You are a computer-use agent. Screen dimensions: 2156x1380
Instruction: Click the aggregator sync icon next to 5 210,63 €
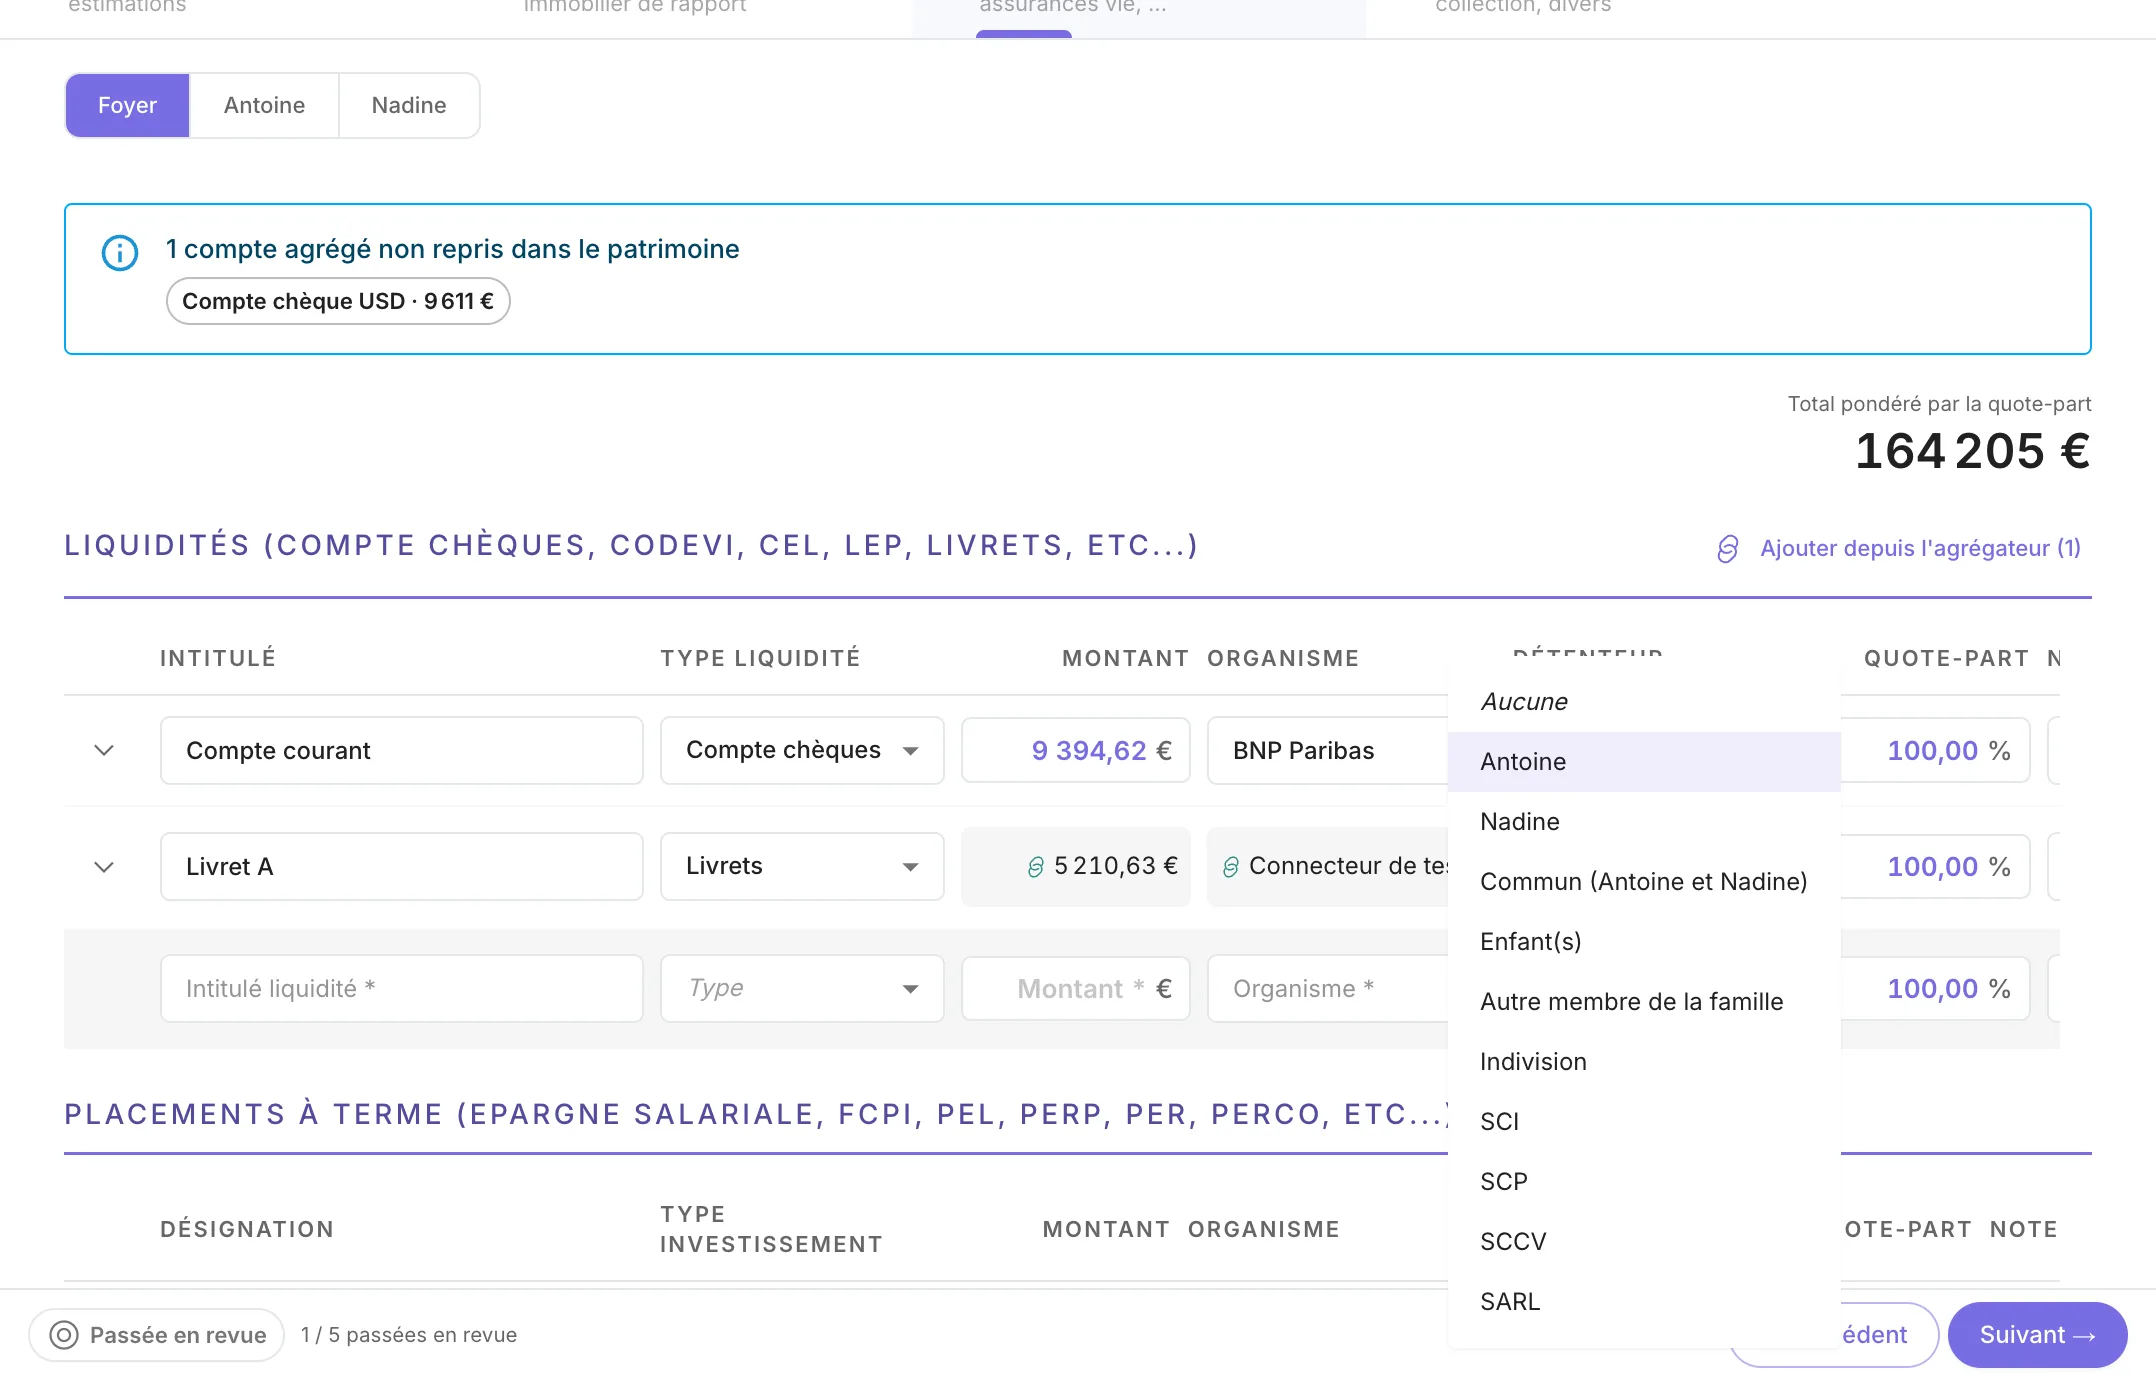[x=1036, y=867]
